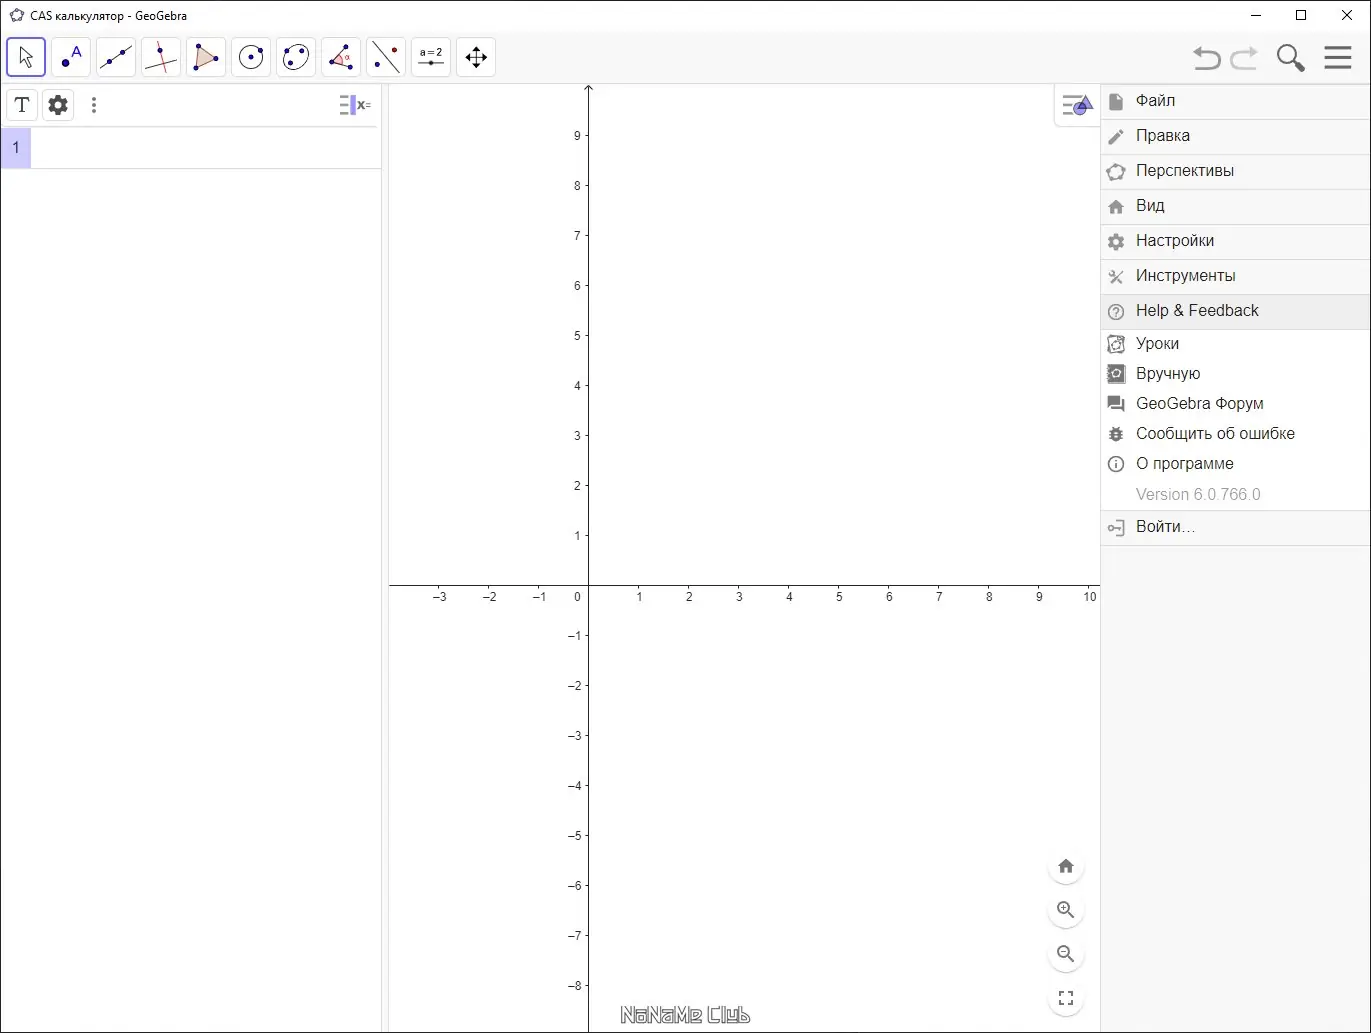
Task: Select the Point tool
Action: (x=71, y=57)
